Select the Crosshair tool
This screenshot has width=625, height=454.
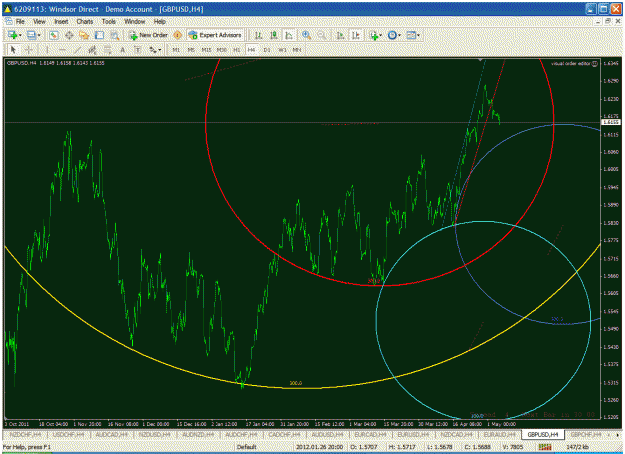(28, 50)
